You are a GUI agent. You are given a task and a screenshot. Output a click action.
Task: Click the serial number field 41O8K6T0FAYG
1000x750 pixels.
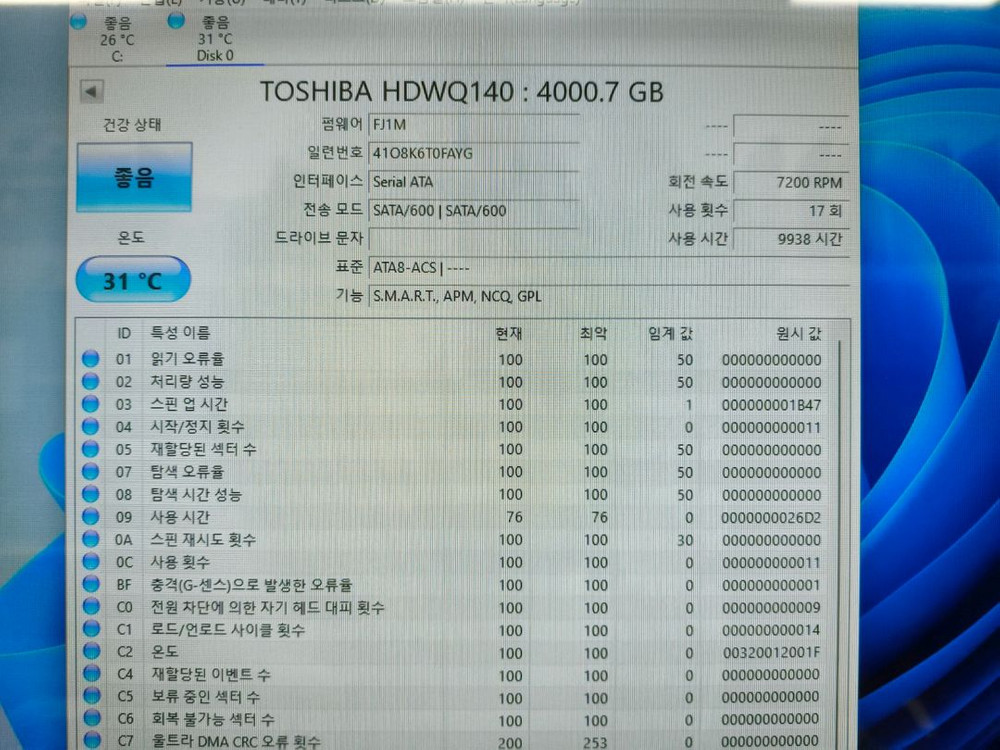coord(474,153)
